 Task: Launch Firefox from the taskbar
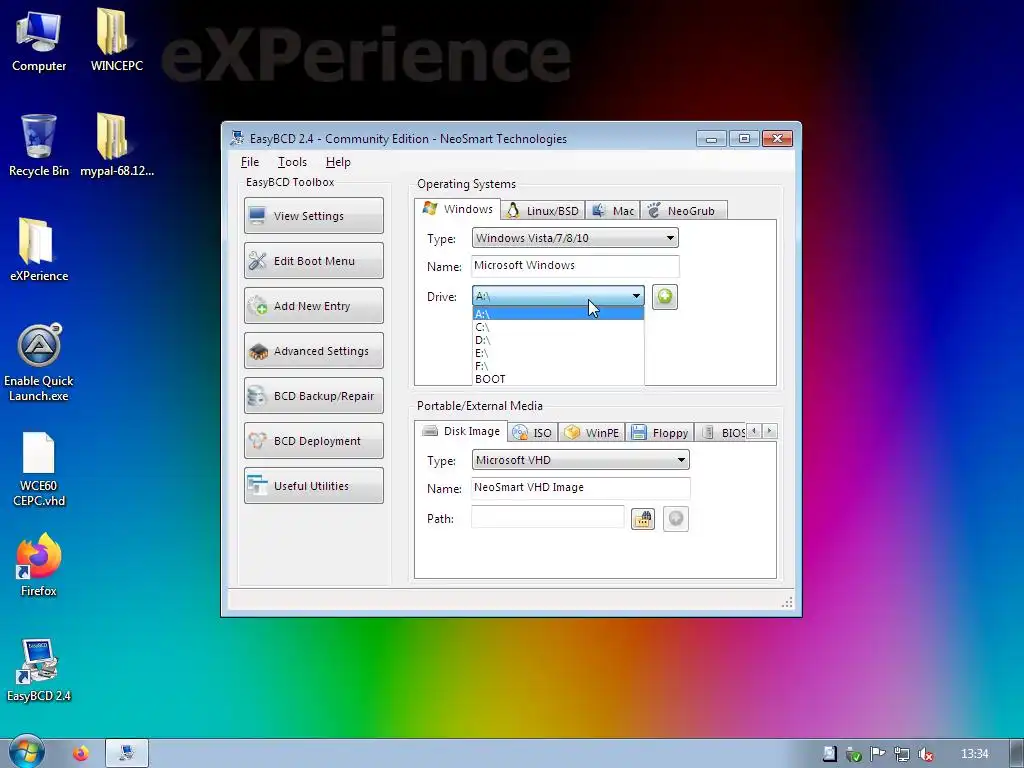pyautogui.click(x=81, y=754)
